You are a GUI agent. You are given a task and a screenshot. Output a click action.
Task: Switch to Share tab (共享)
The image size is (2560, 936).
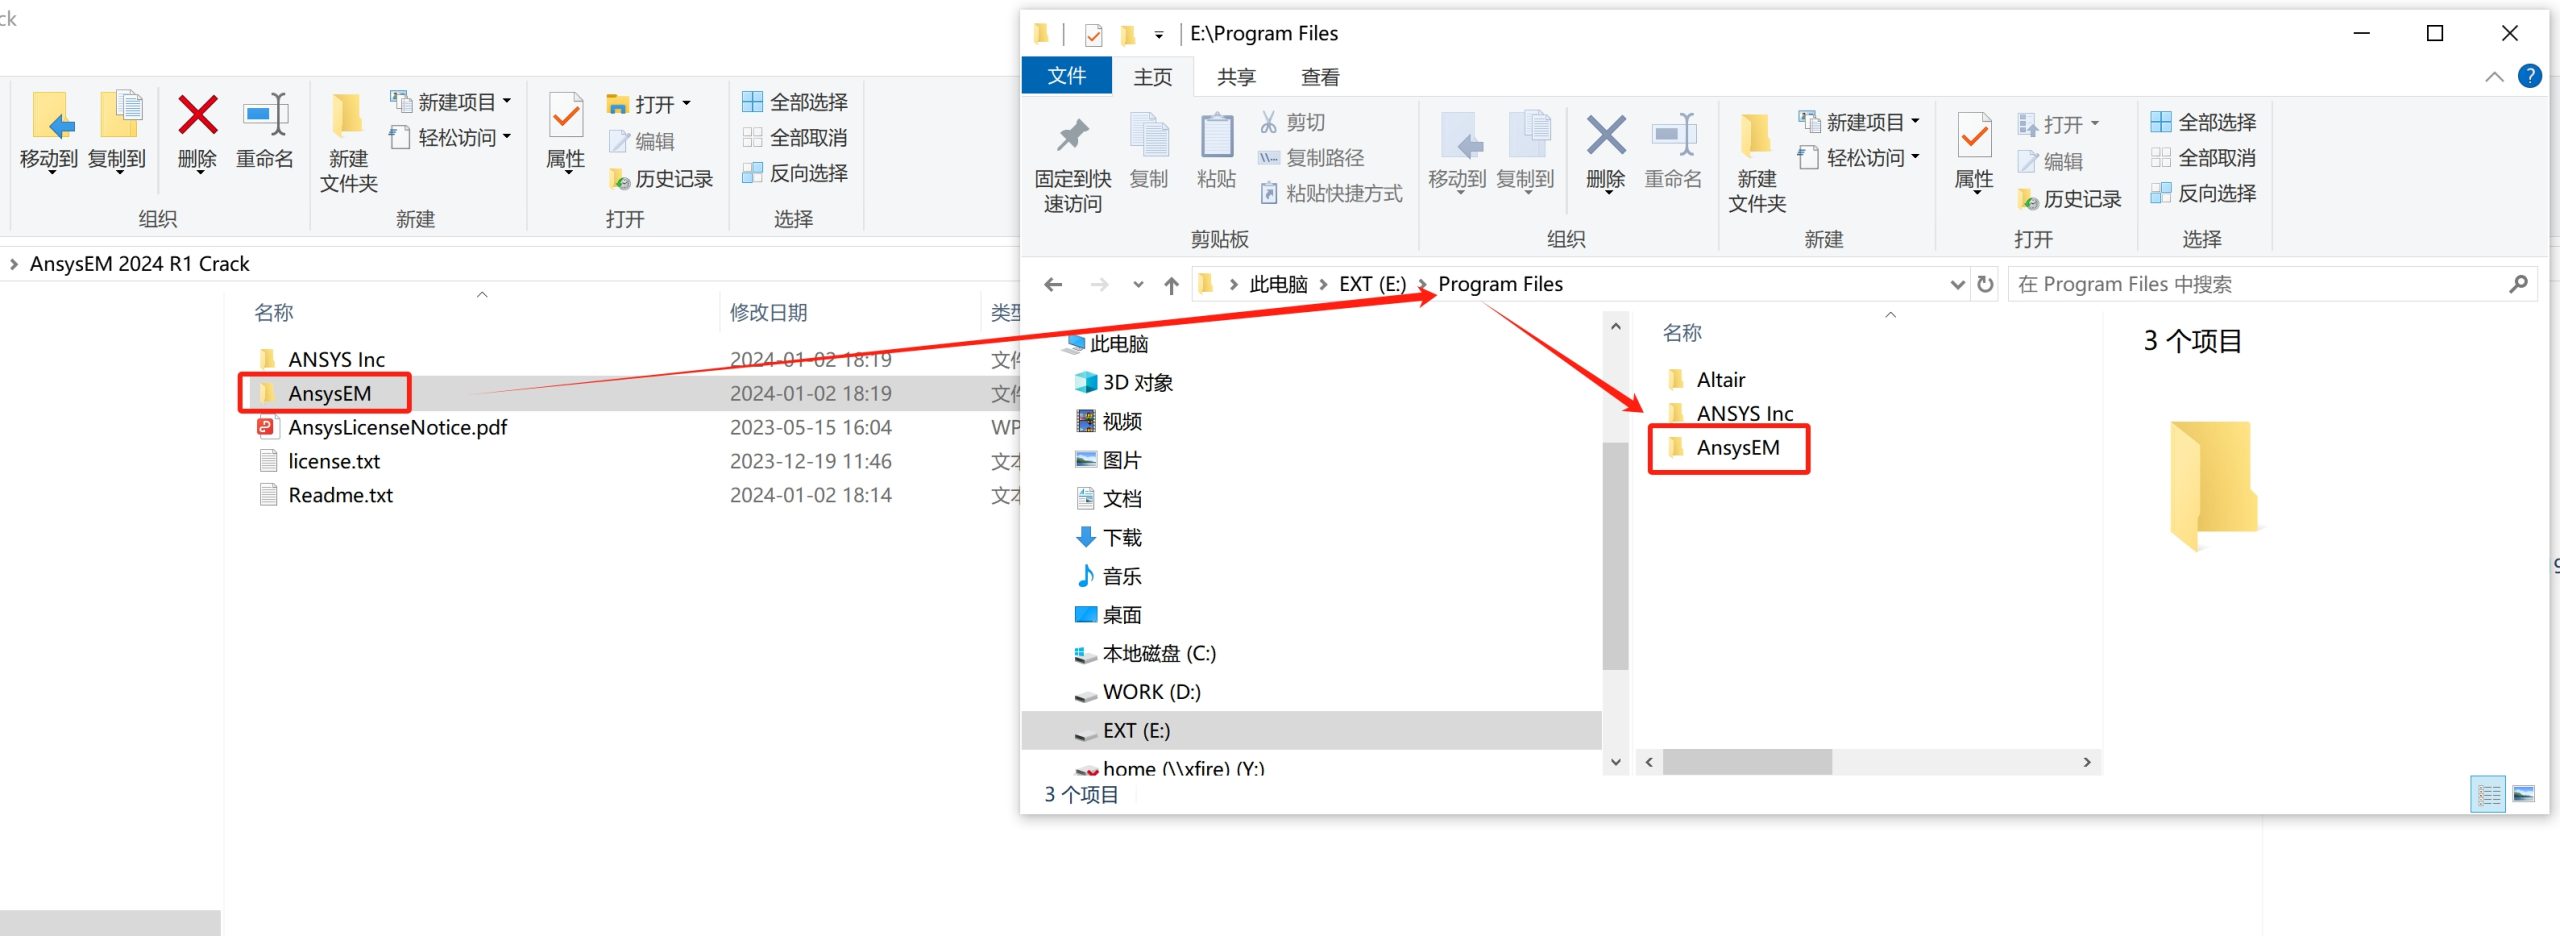point(1236,77)
